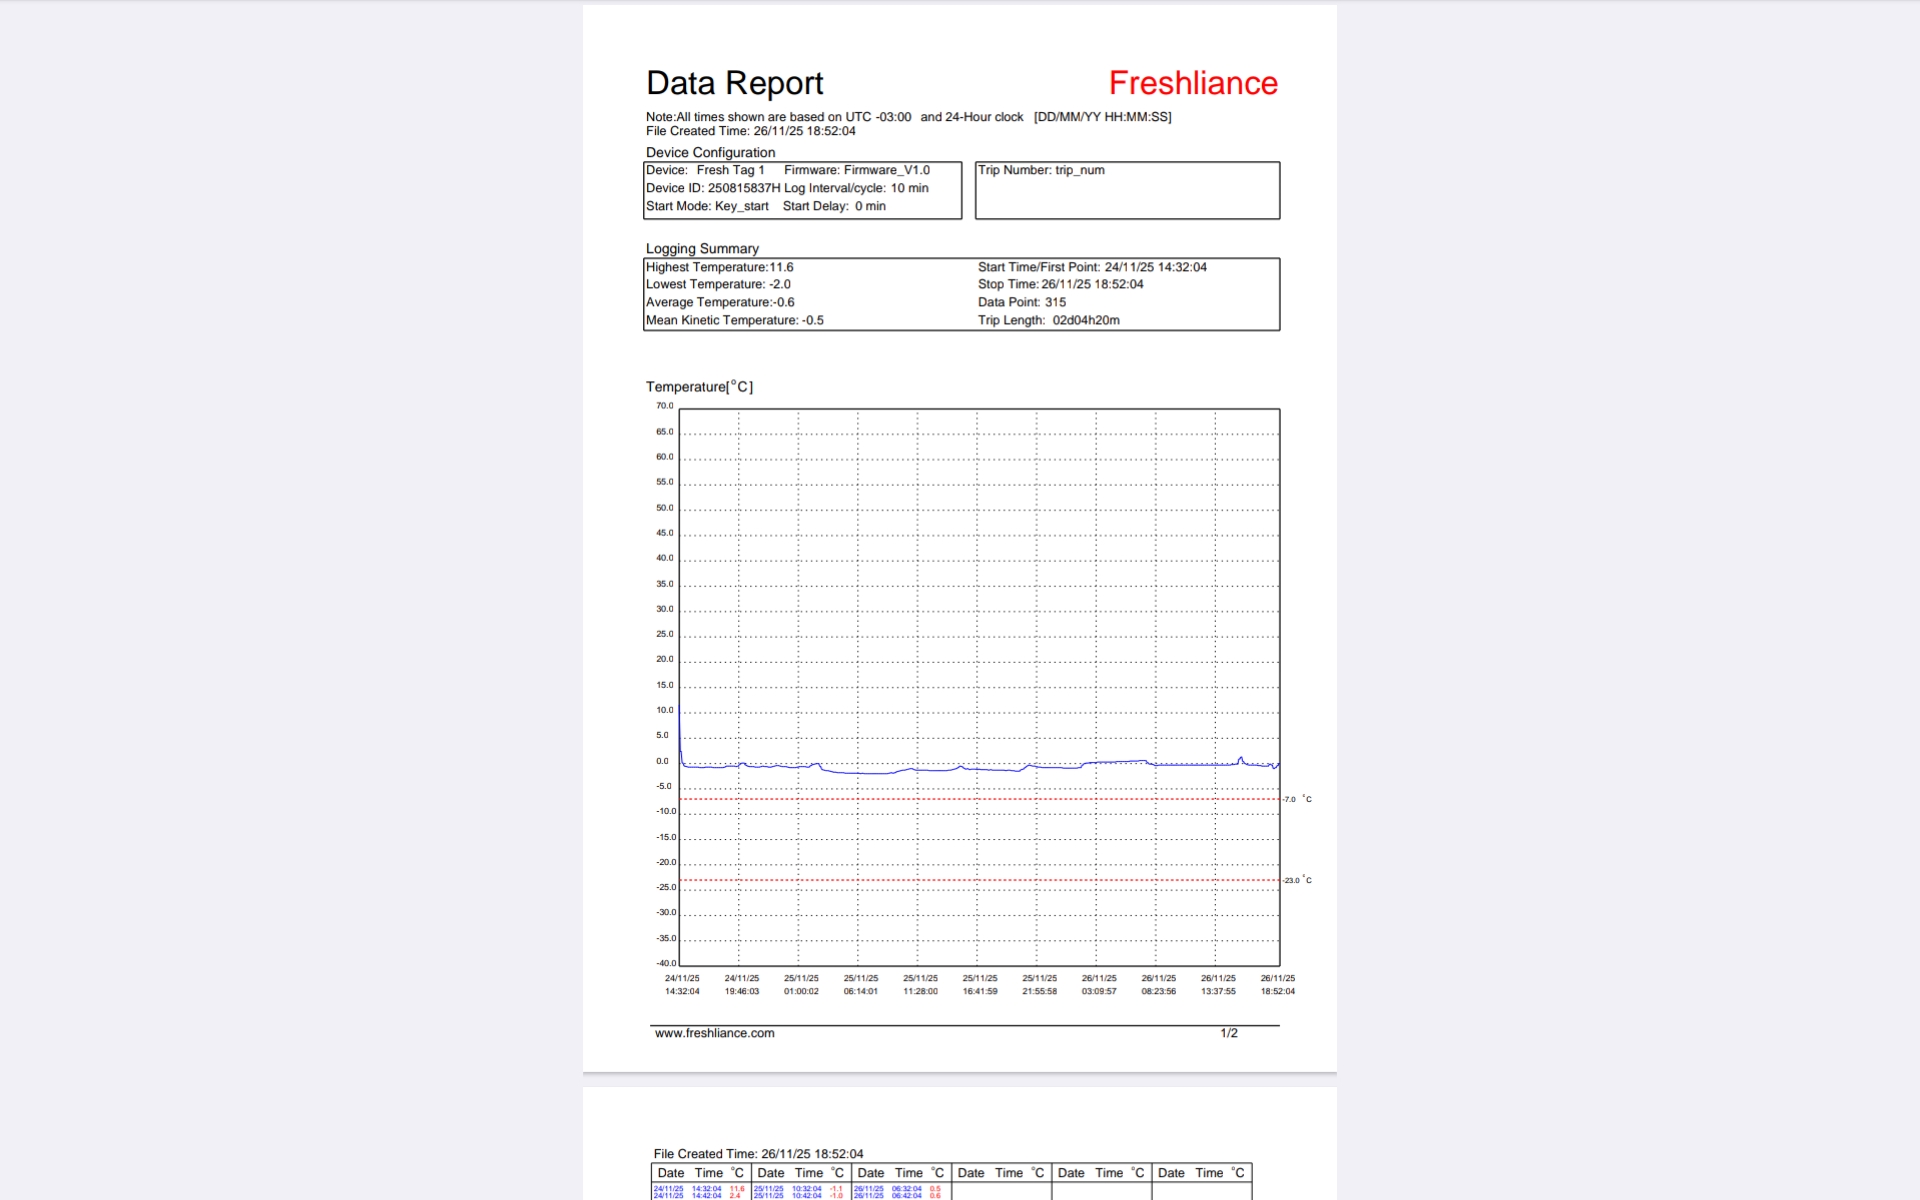Click the Mean Kinetic Temperature value
The image size is (1920, 1200).
812,320
